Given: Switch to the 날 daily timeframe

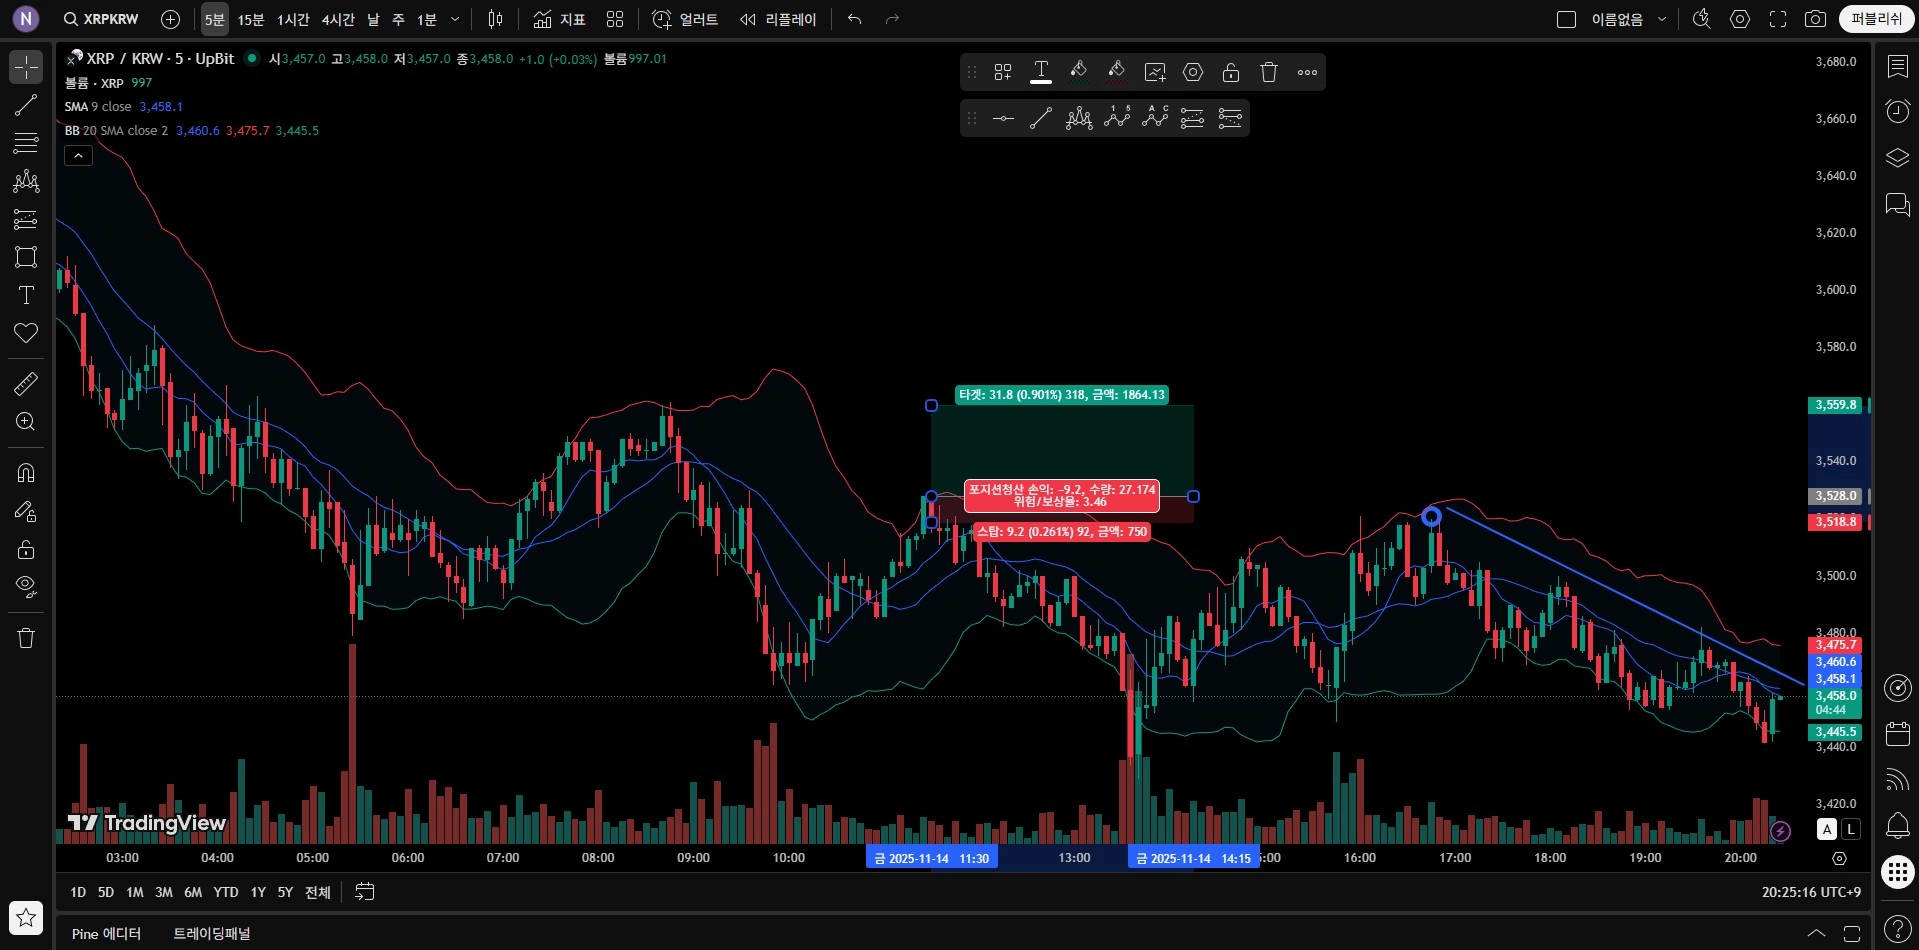Looking at the screenshot, I should click(x=373, y=19).
